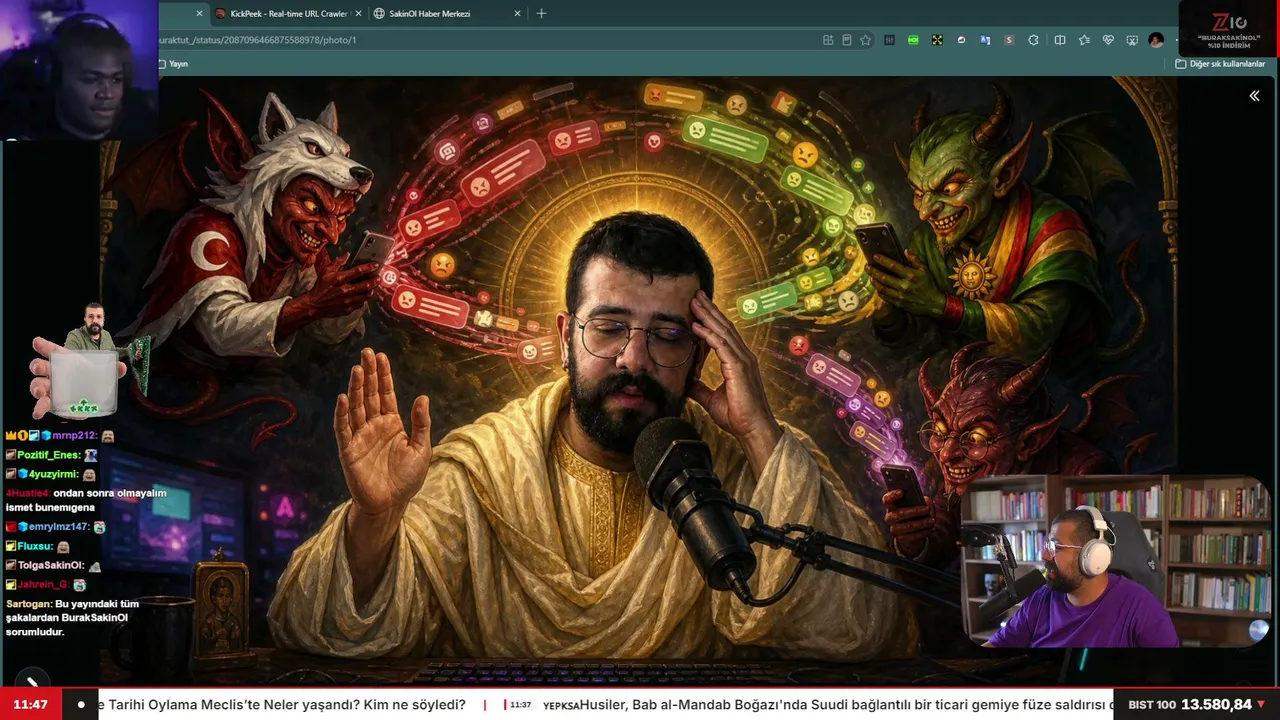Open the equalizer extension icon
This screenshot has width=1280, height=720.
(x=889, y=40)
